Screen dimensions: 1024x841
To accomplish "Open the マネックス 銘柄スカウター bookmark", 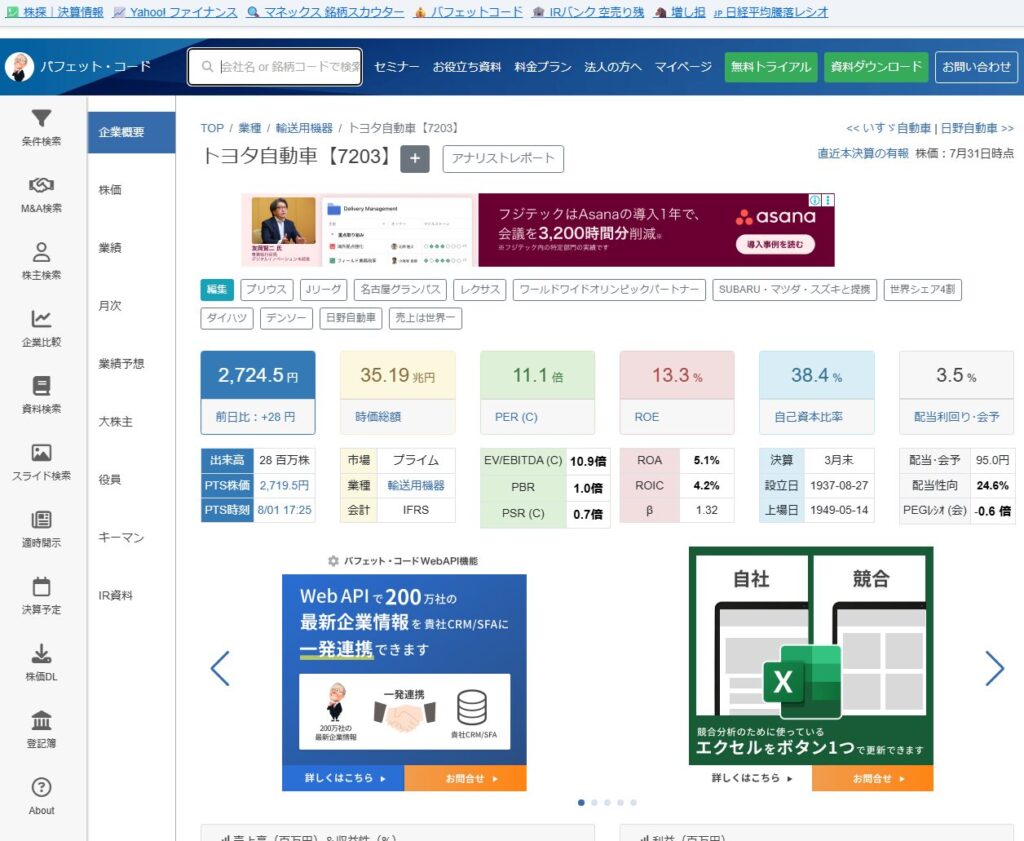I will coord(325,12).
